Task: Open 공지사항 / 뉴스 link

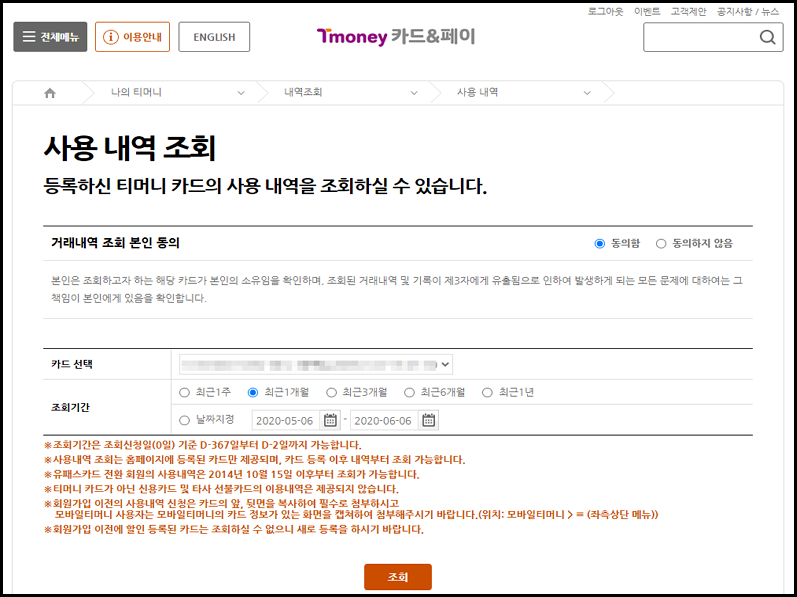Action: 748,11
